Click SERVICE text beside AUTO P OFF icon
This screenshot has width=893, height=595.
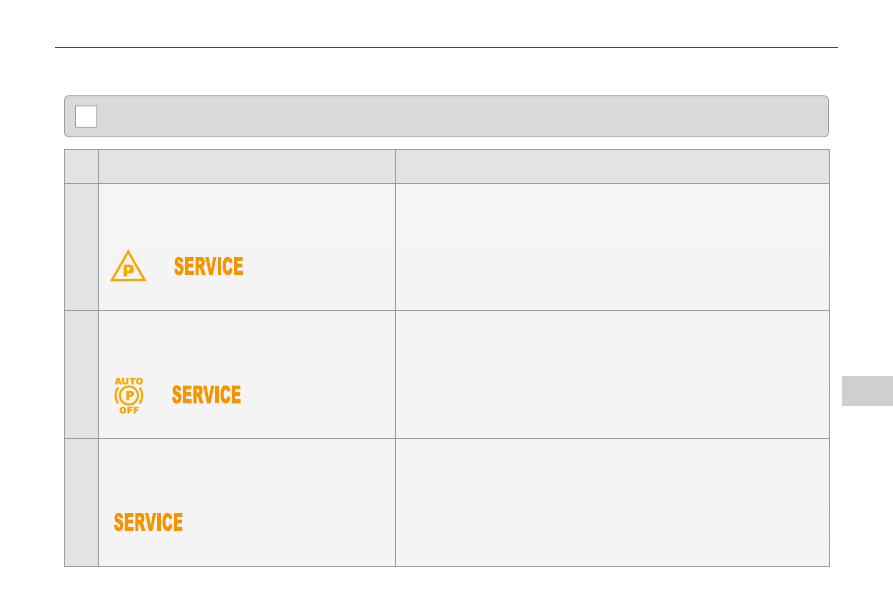pos(206,395)
